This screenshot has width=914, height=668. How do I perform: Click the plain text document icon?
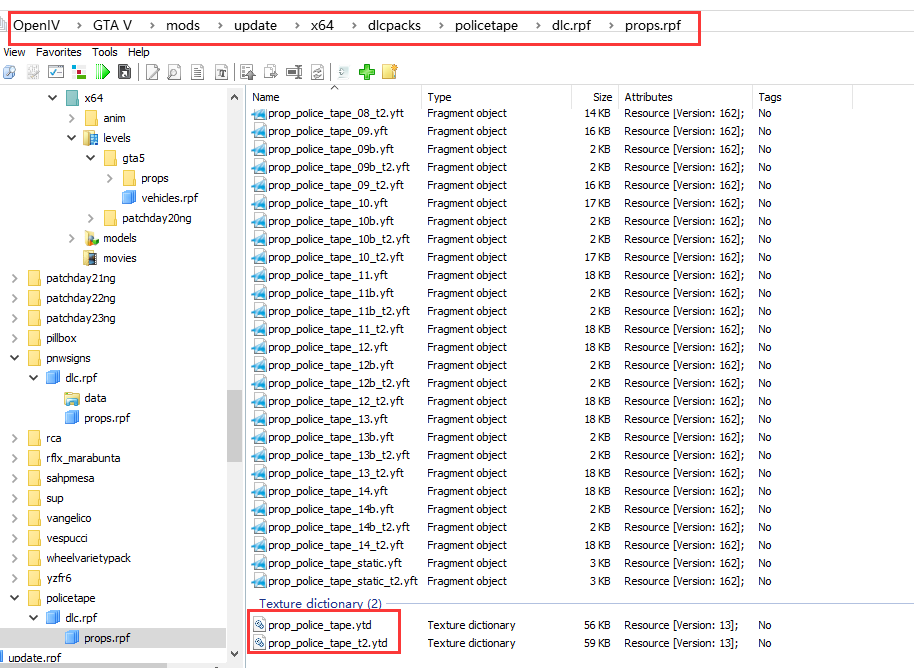(198, 72)
